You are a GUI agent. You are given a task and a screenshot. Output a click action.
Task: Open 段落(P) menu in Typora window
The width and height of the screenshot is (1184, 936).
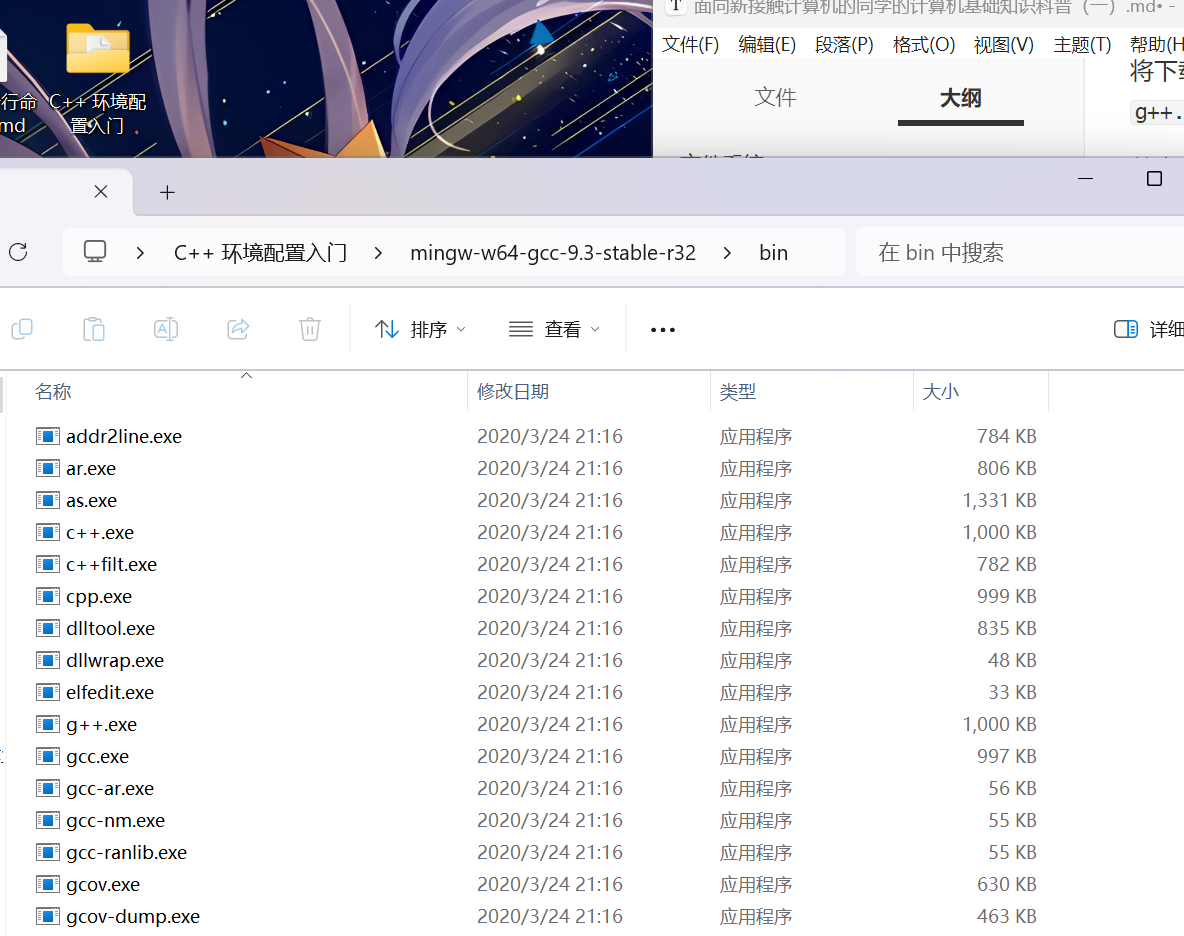pyautogui.click(x=844, y=45)
